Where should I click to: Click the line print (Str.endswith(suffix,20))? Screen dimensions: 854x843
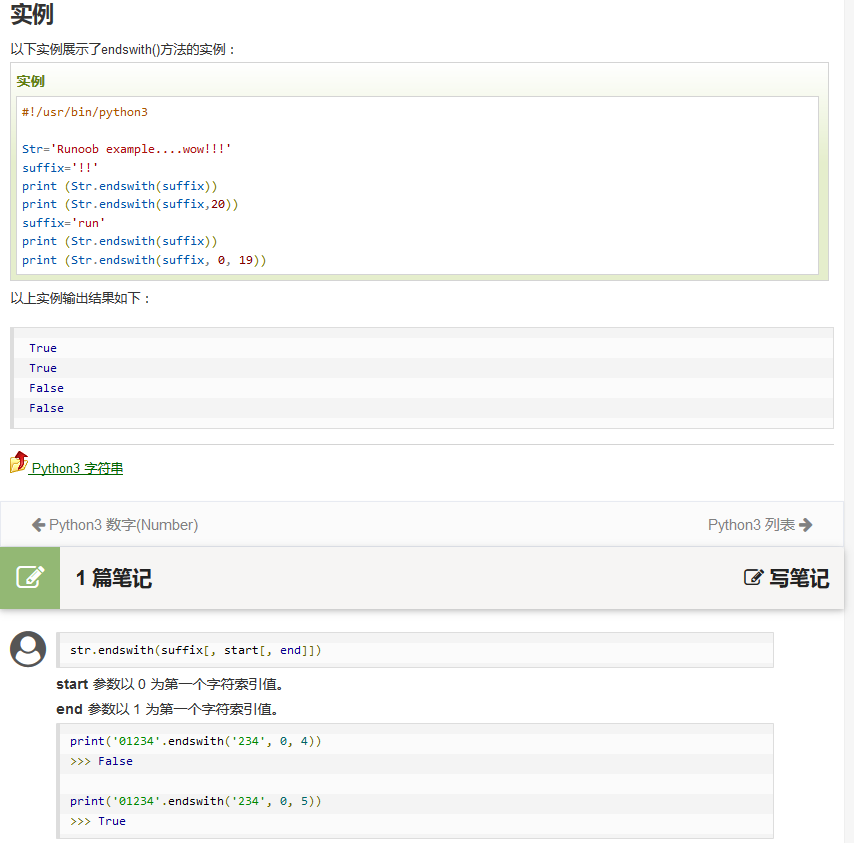(130, 204)
